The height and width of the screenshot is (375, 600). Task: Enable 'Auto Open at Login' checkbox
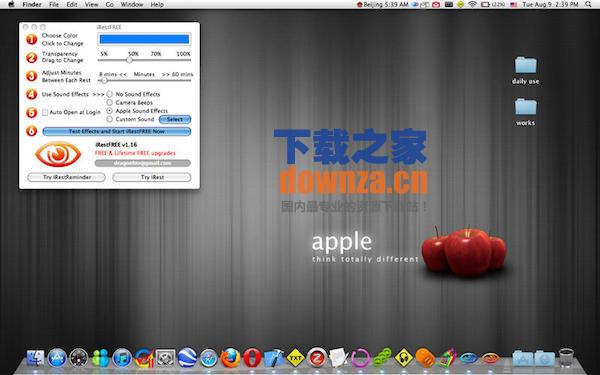45,112
